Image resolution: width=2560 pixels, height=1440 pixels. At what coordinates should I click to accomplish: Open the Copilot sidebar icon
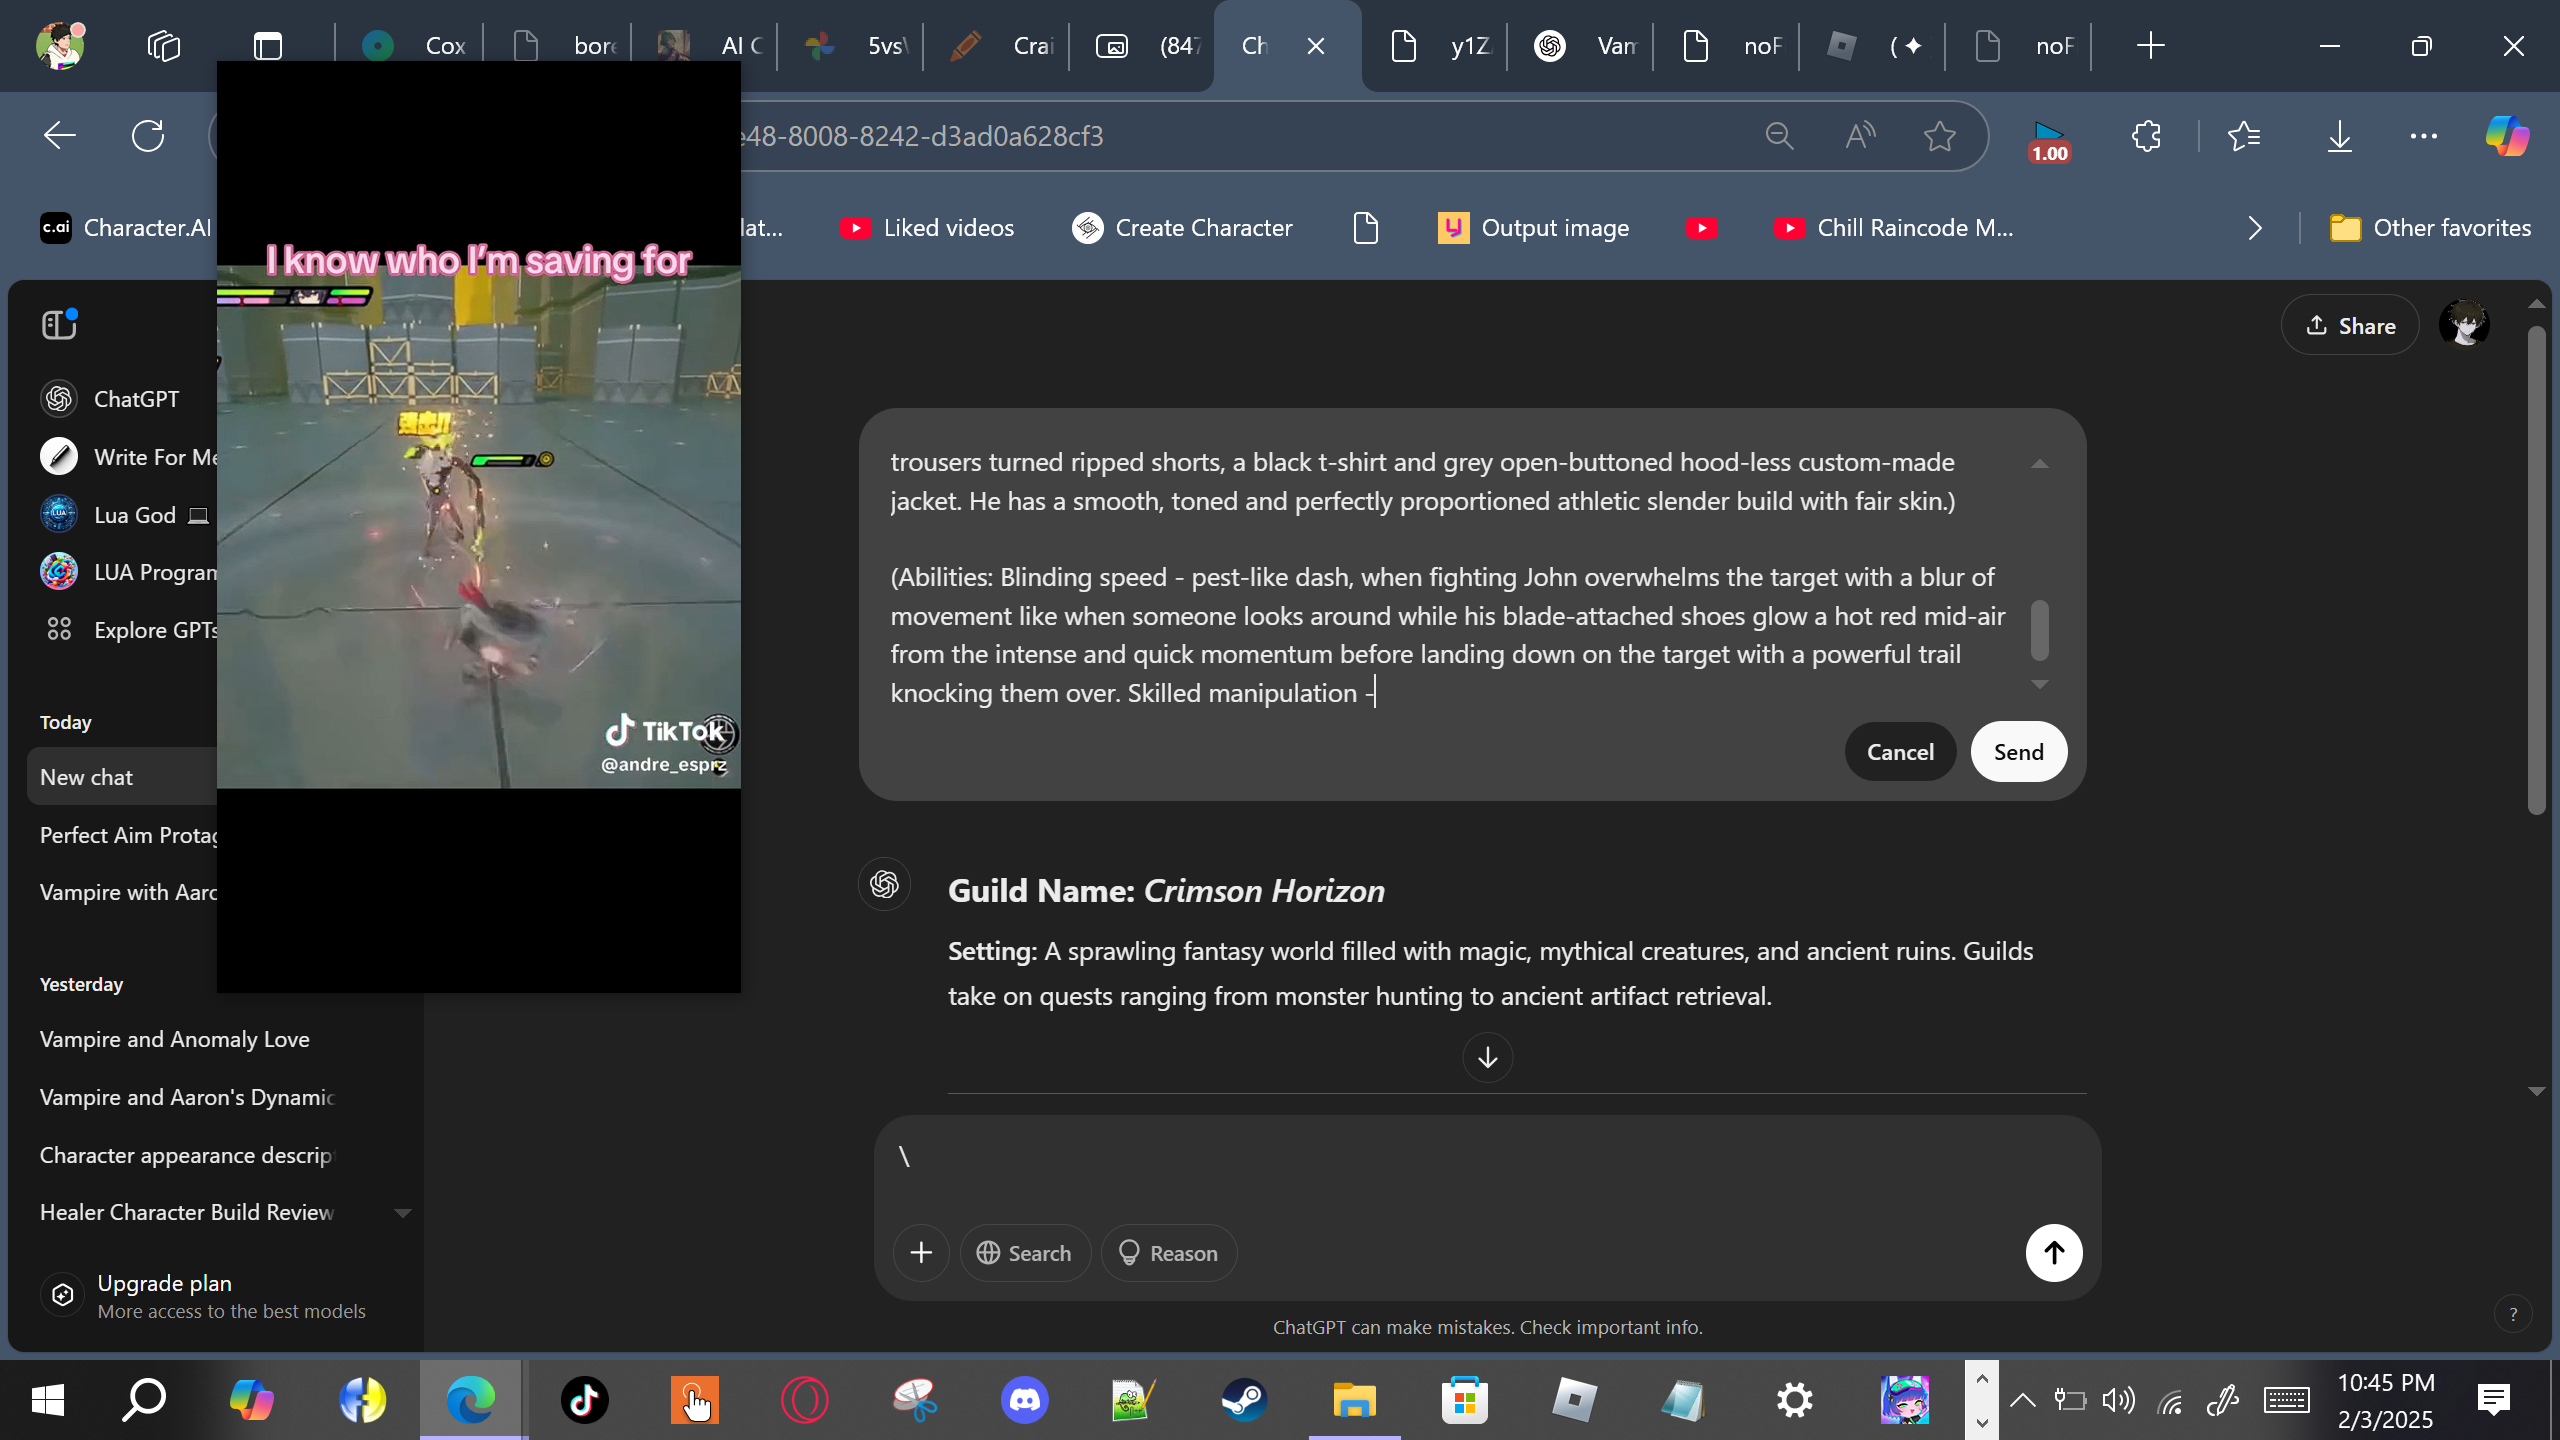[2507, 136]
